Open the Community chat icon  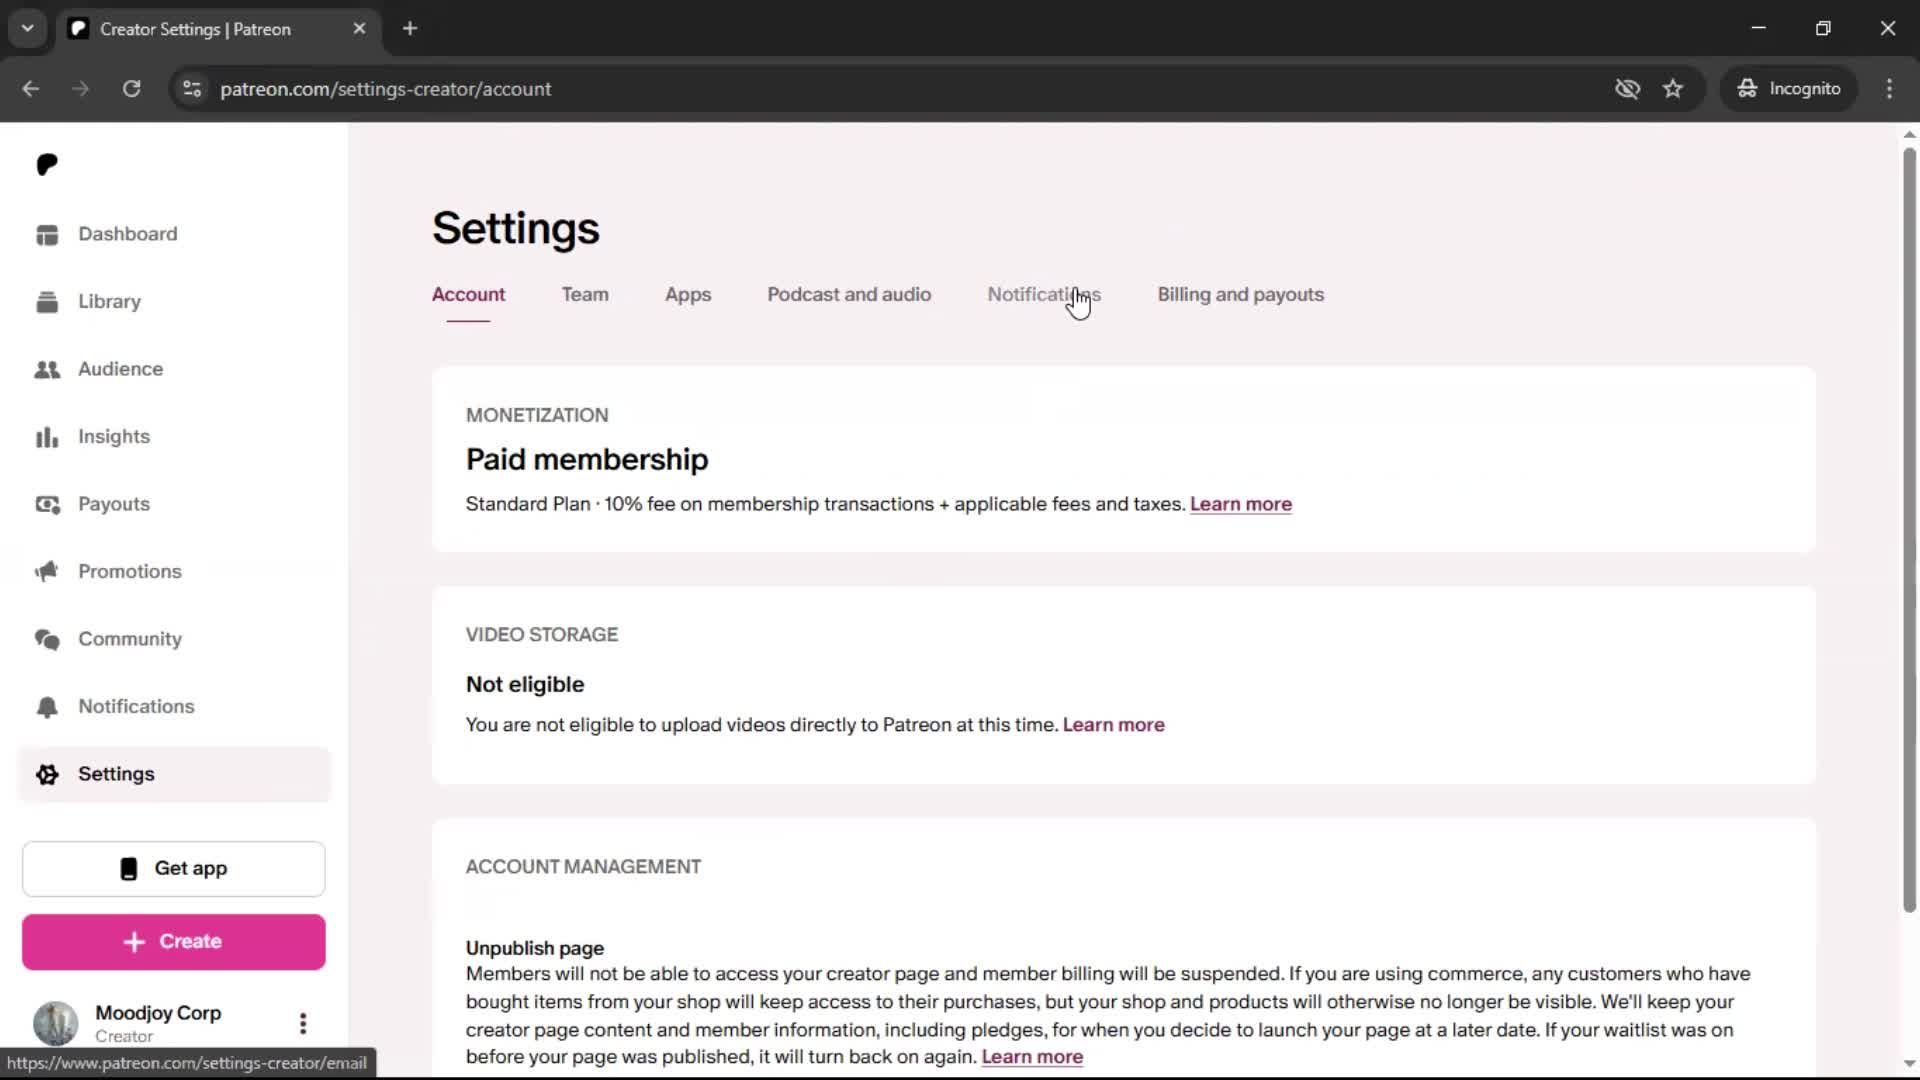pyautogui.click(x=47, y=639)
